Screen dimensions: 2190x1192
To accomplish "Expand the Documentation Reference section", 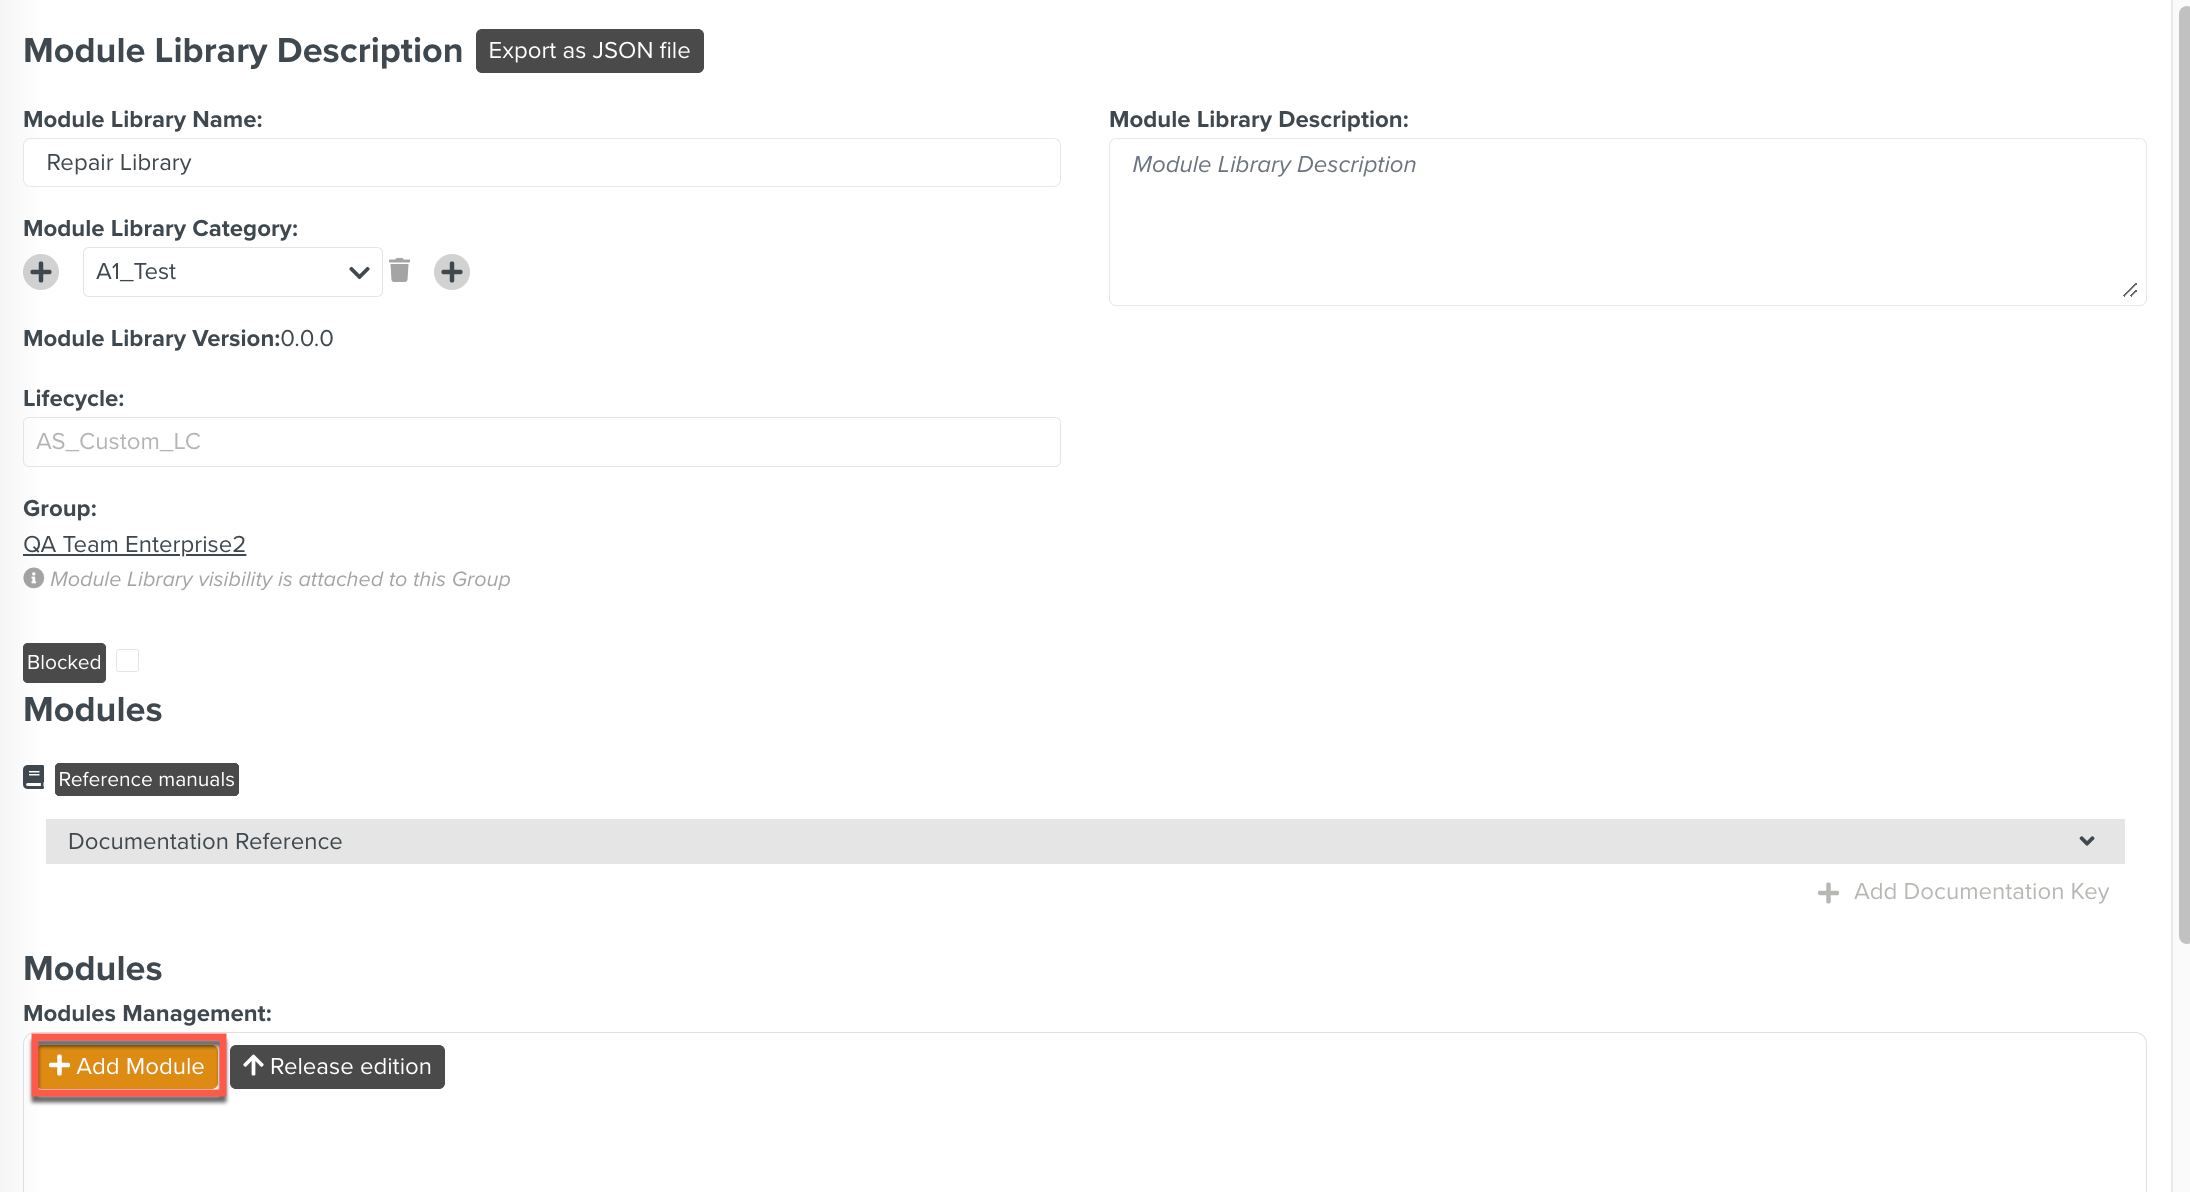I will [1084, 842].
